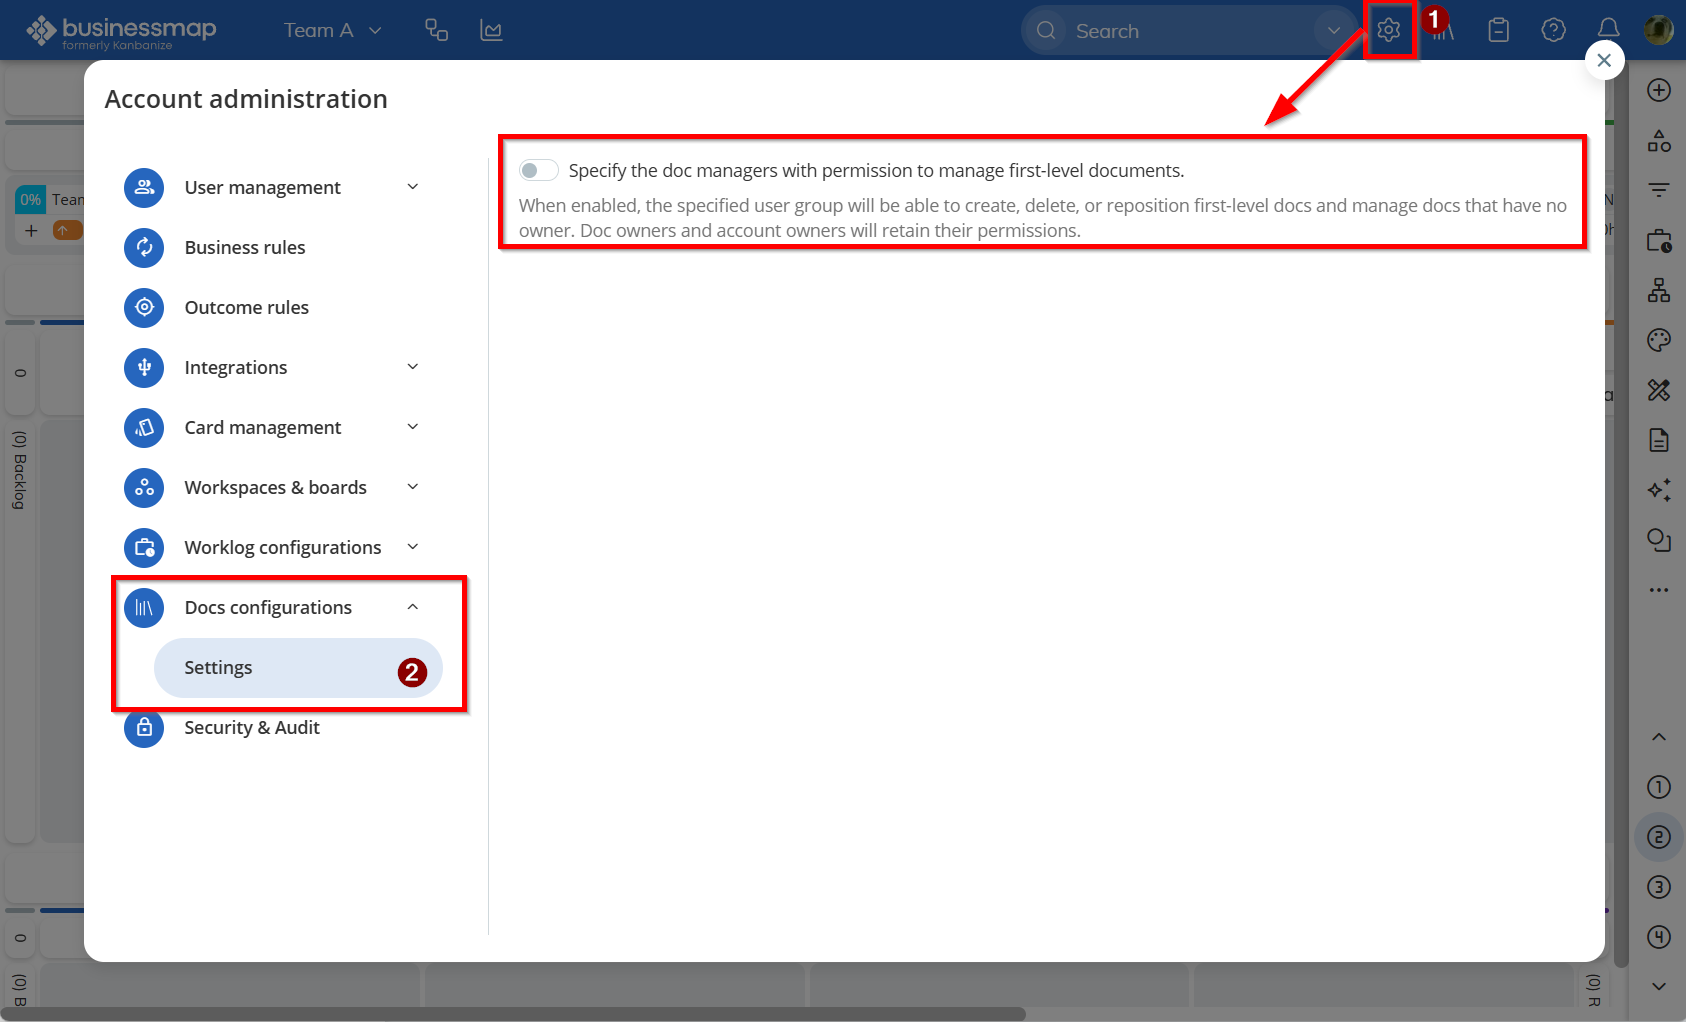Click the plus circle icon in sidebar
Image resolution: width=1686 pixels, height=1022 pixels.
pos(1659,90)
